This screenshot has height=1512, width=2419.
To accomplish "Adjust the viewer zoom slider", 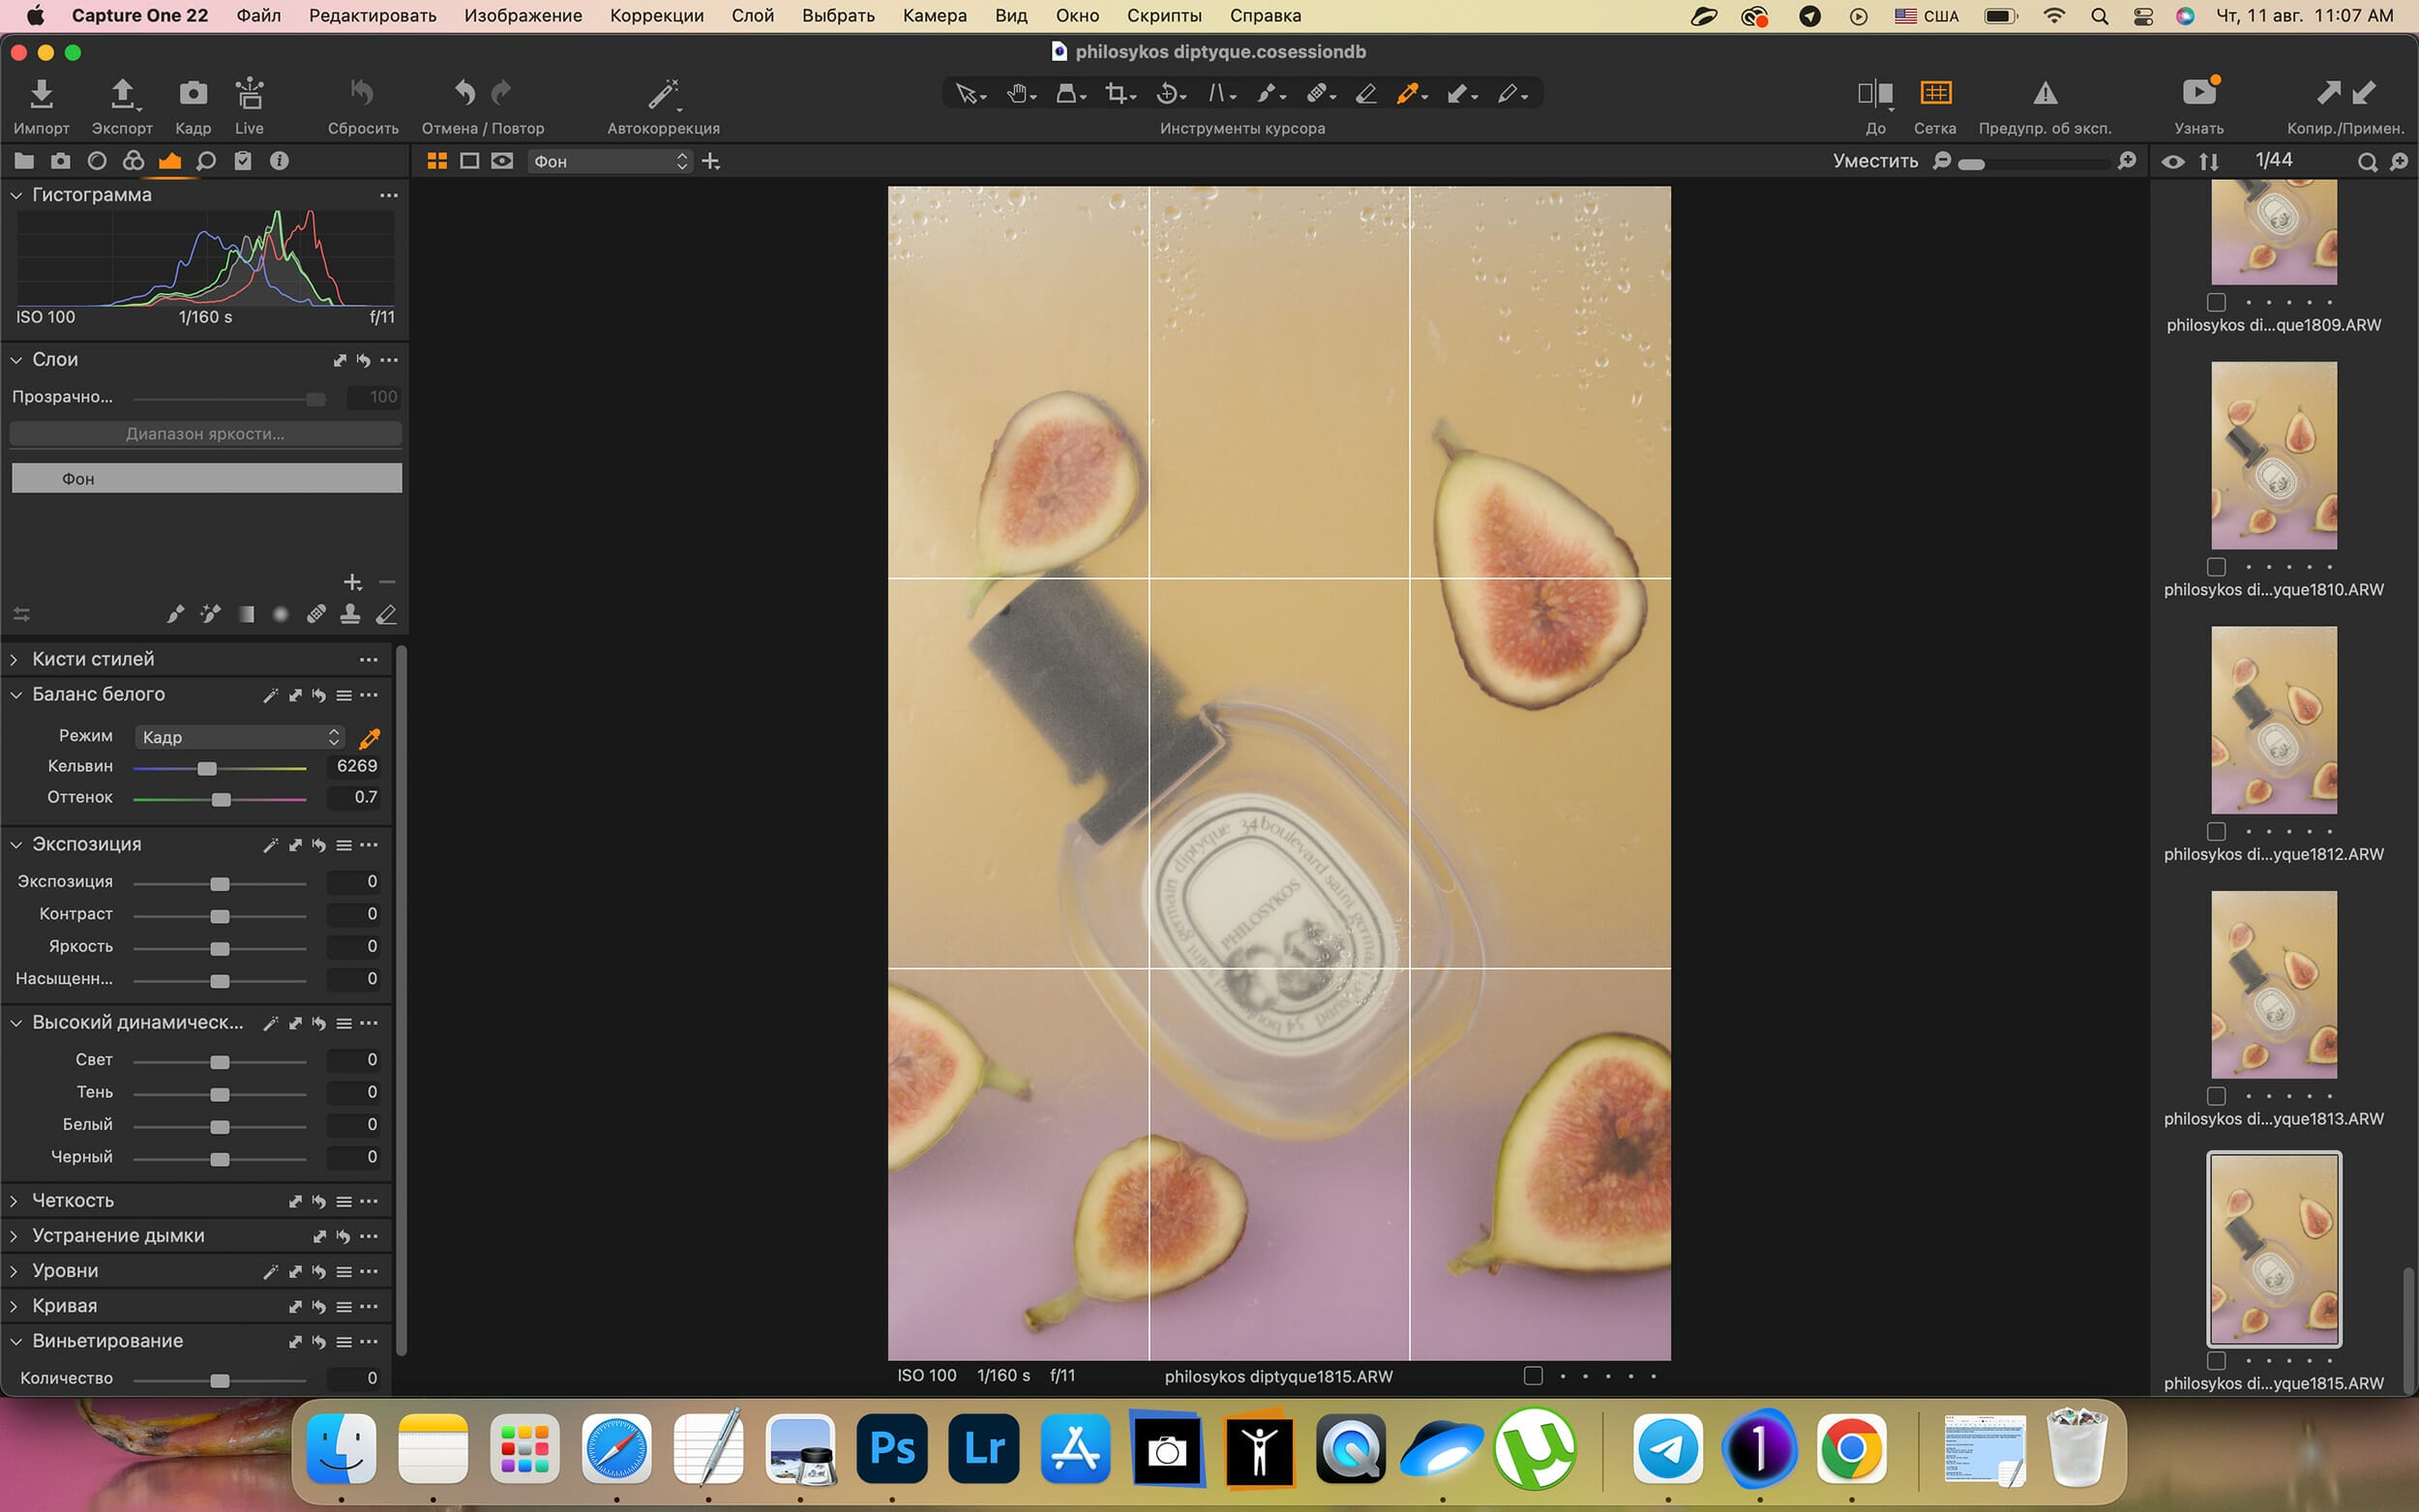I will [x=1972, y=164].
